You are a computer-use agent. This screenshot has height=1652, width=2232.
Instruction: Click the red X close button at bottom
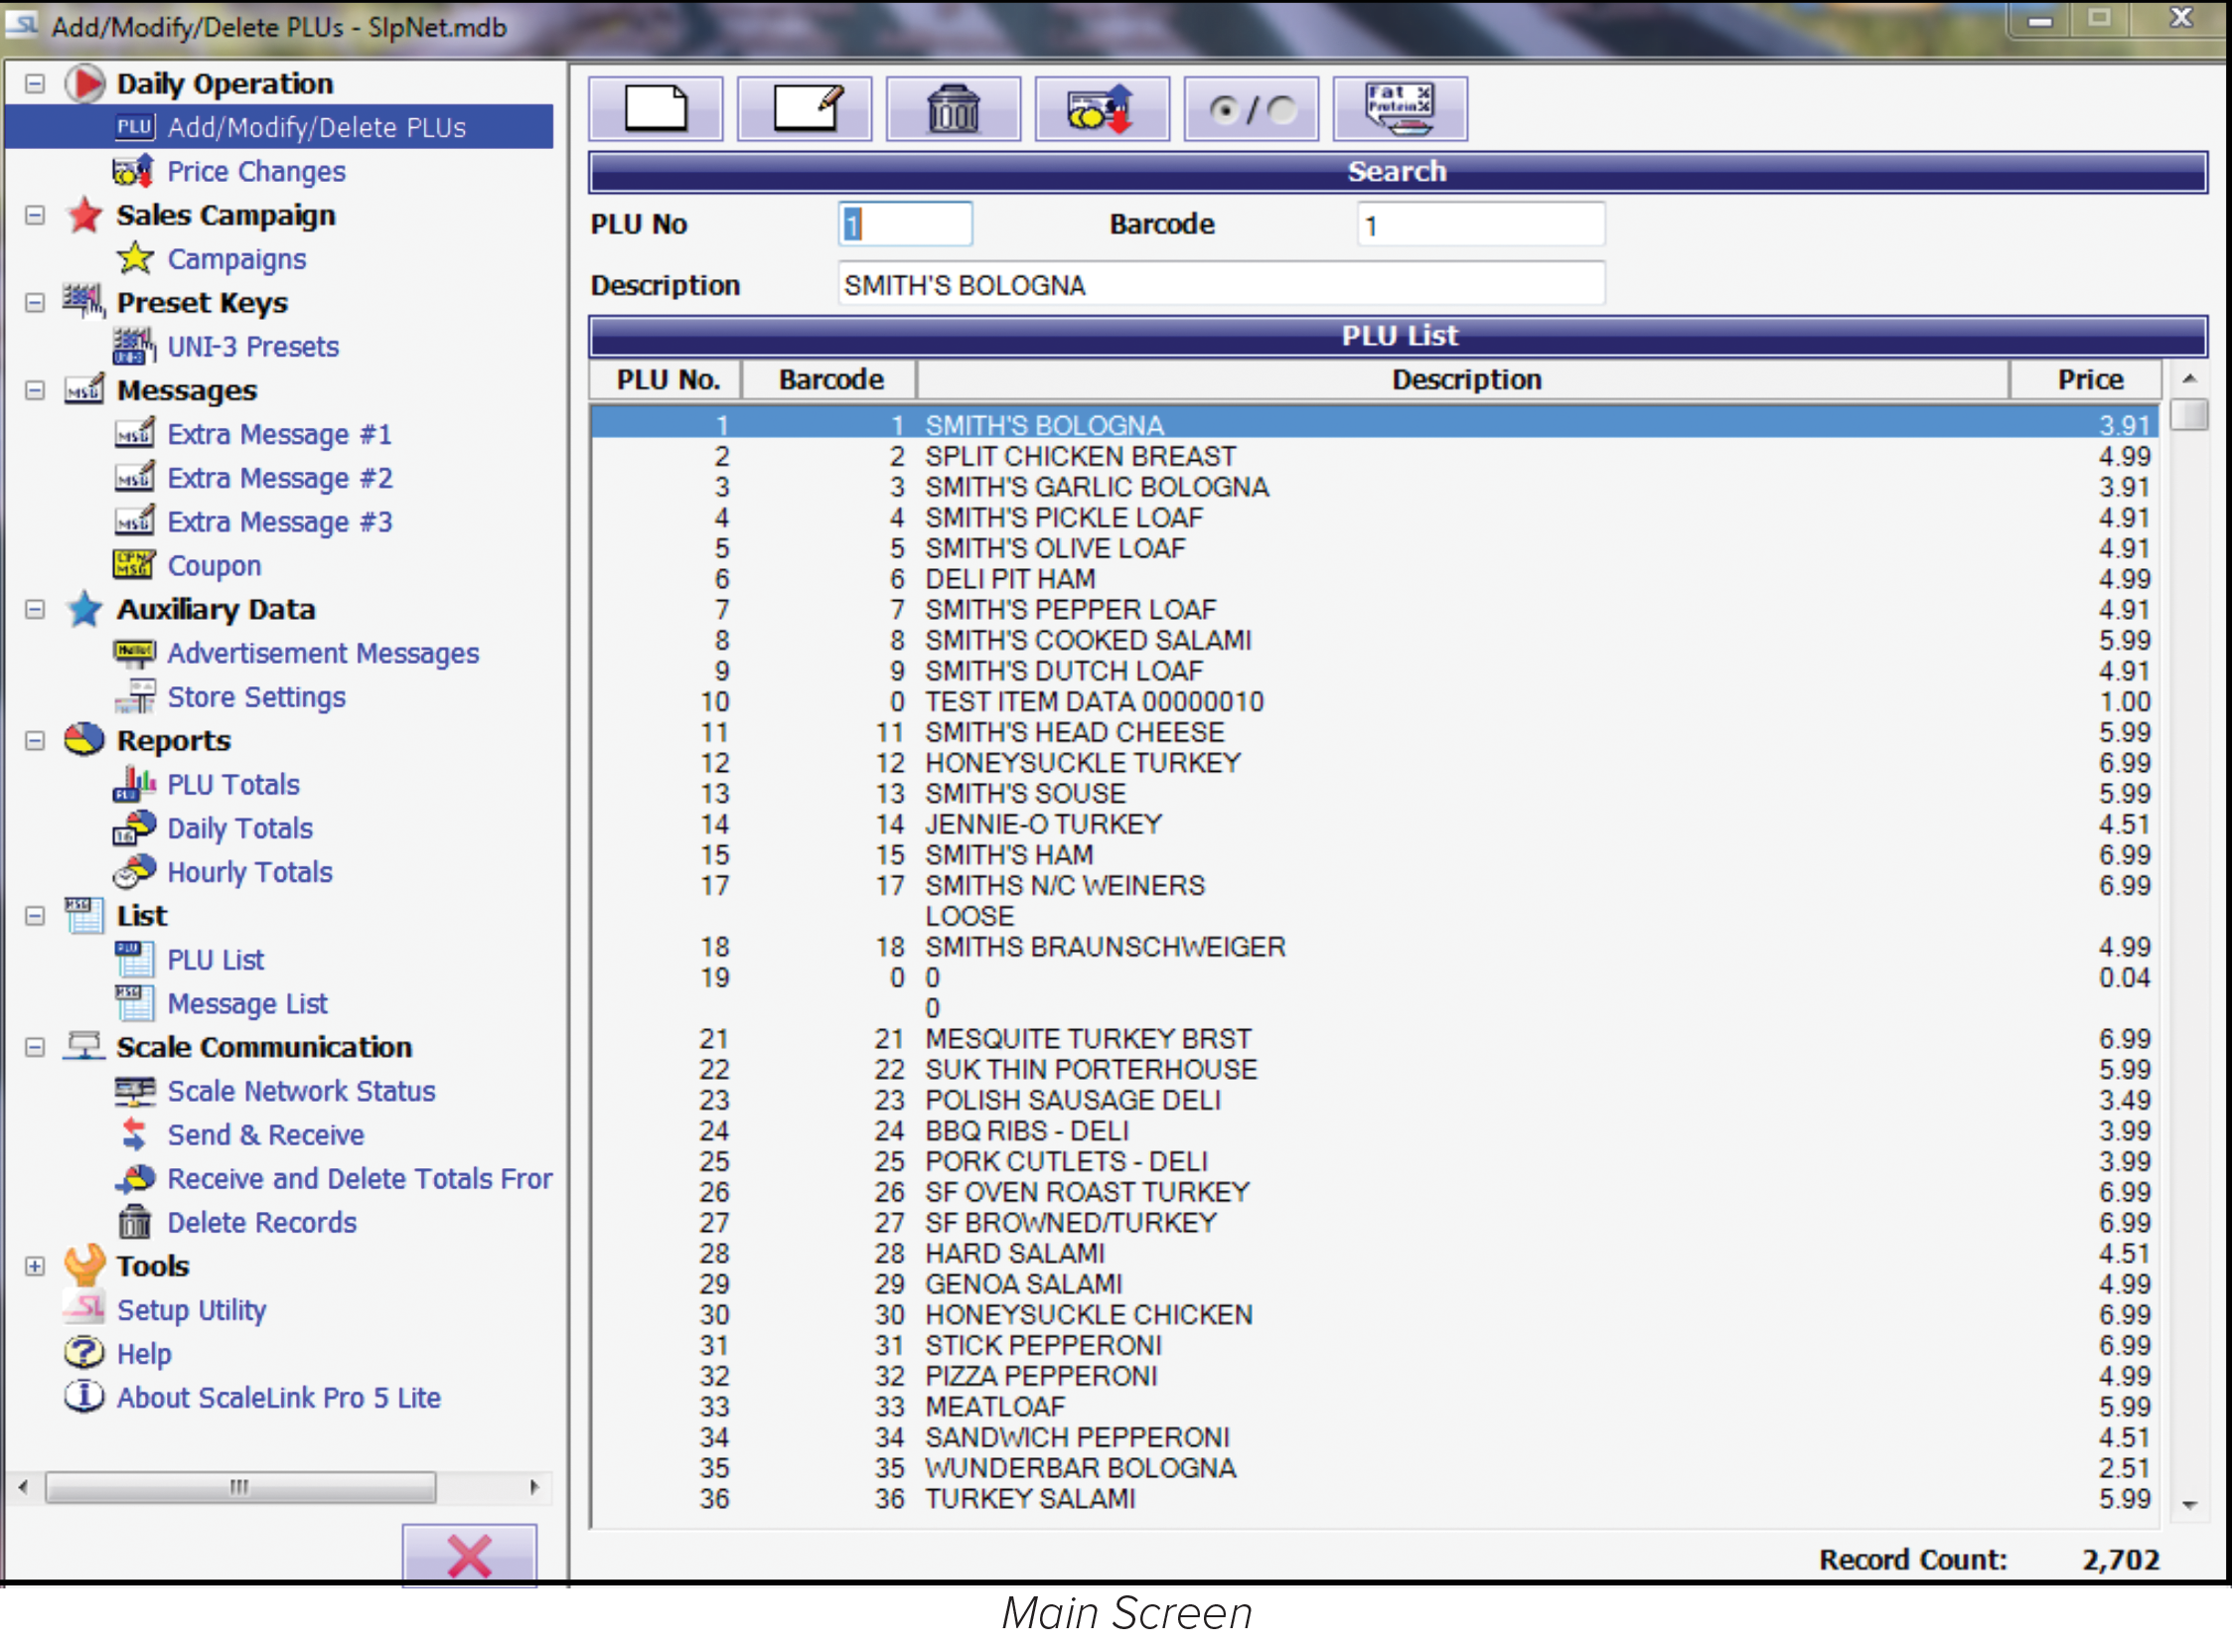(469, 1556)
